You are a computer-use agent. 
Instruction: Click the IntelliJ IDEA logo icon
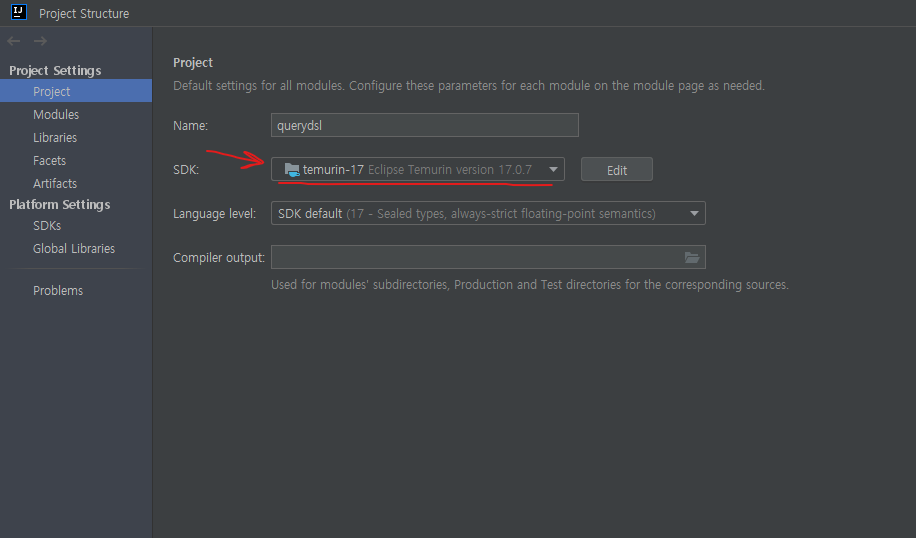19,12
